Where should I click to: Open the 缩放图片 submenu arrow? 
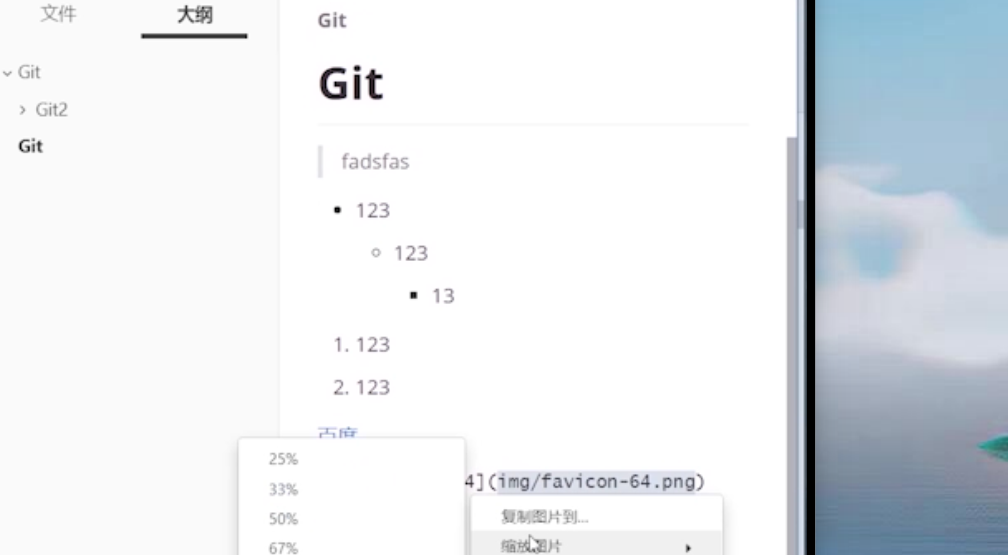point(688,548)
